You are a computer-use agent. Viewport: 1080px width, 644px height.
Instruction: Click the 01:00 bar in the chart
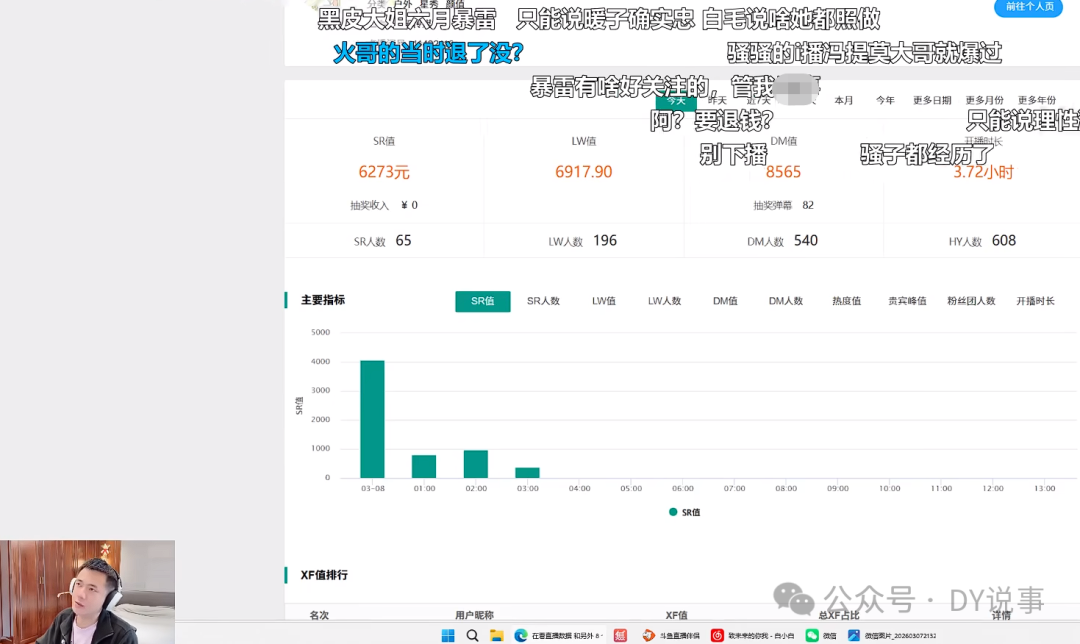(424, 466)
